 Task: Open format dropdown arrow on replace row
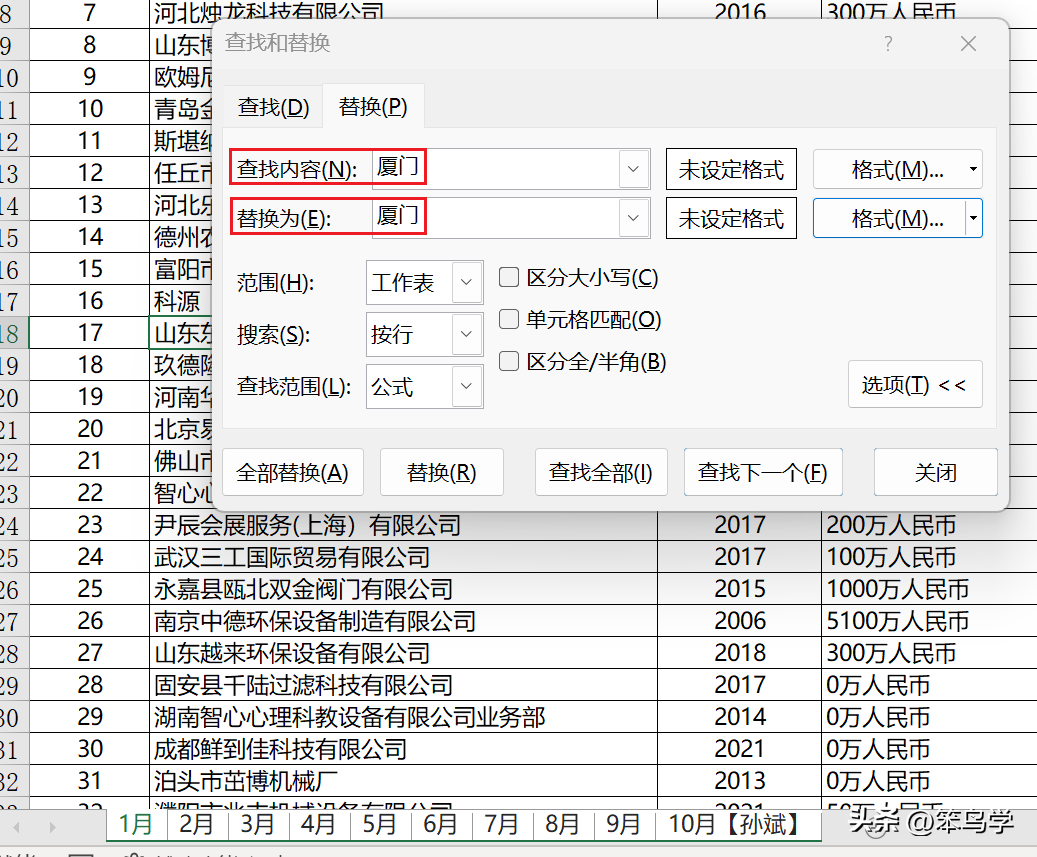(x=974, y=218)
